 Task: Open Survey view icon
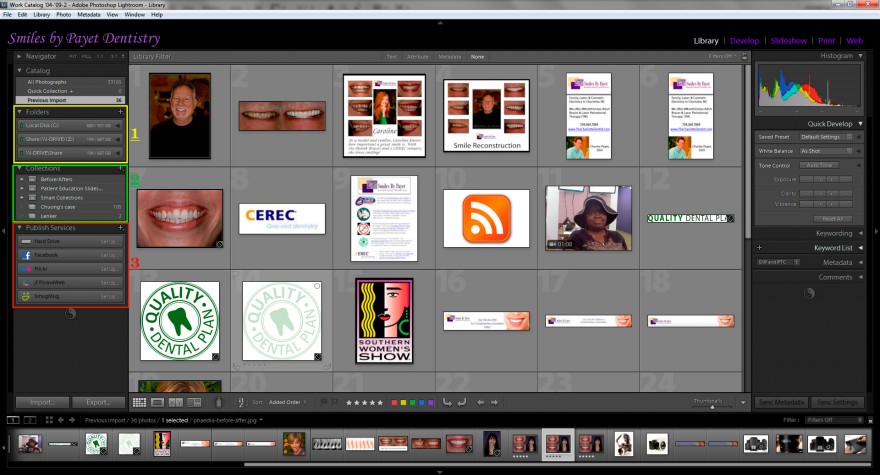(194, 402)
